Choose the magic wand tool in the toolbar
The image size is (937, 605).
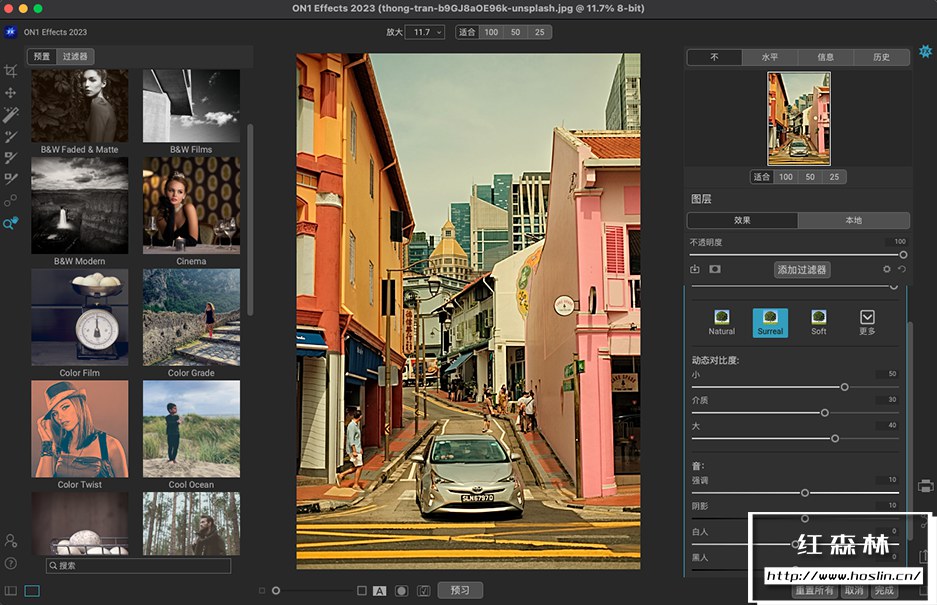tap(11, 115)
